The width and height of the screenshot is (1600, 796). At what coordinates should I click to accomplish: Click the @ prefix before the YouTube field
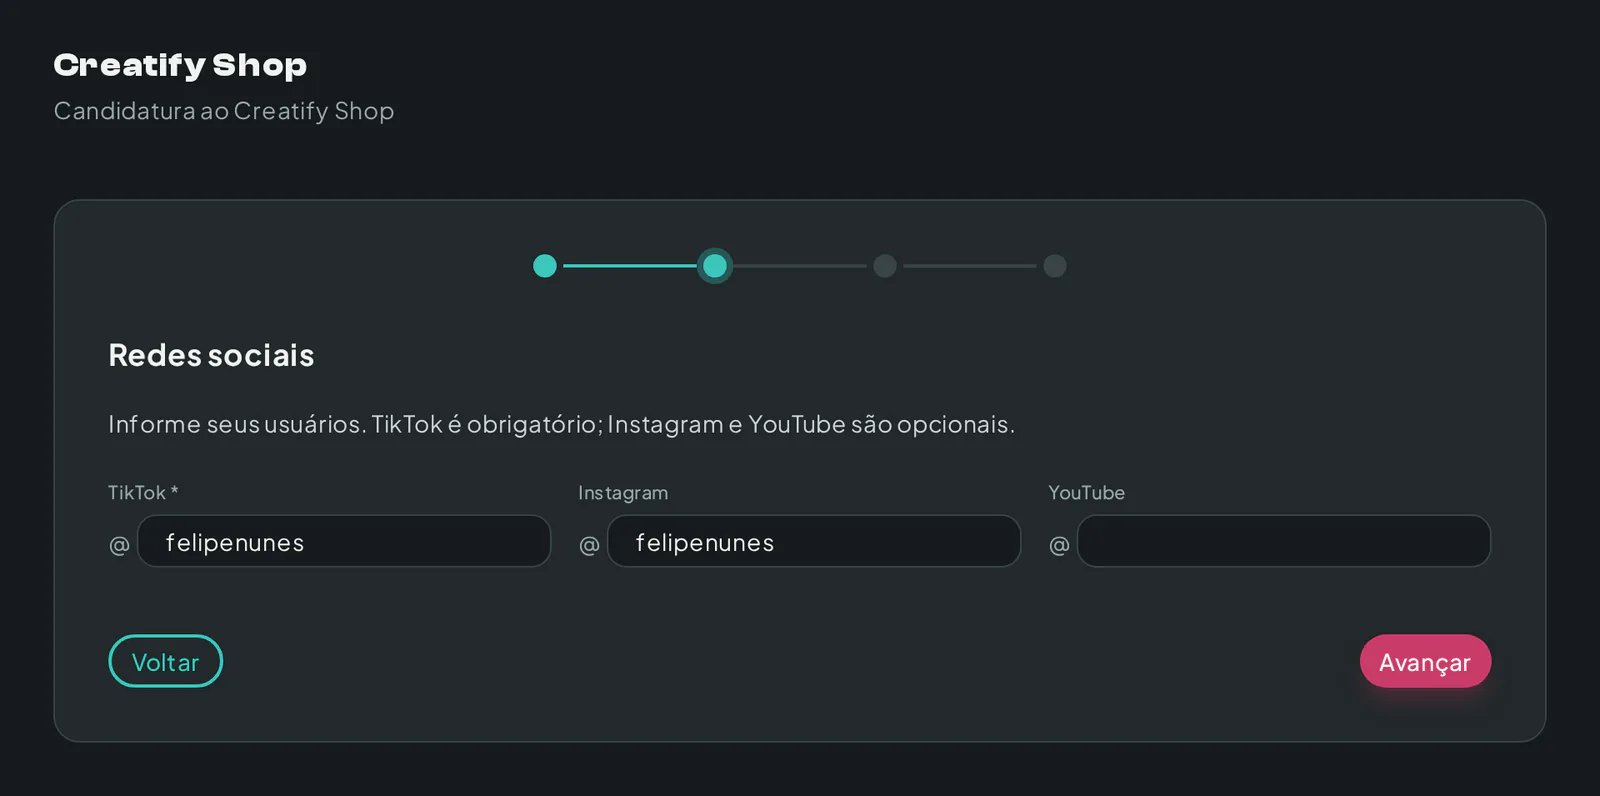(1059, 545)
